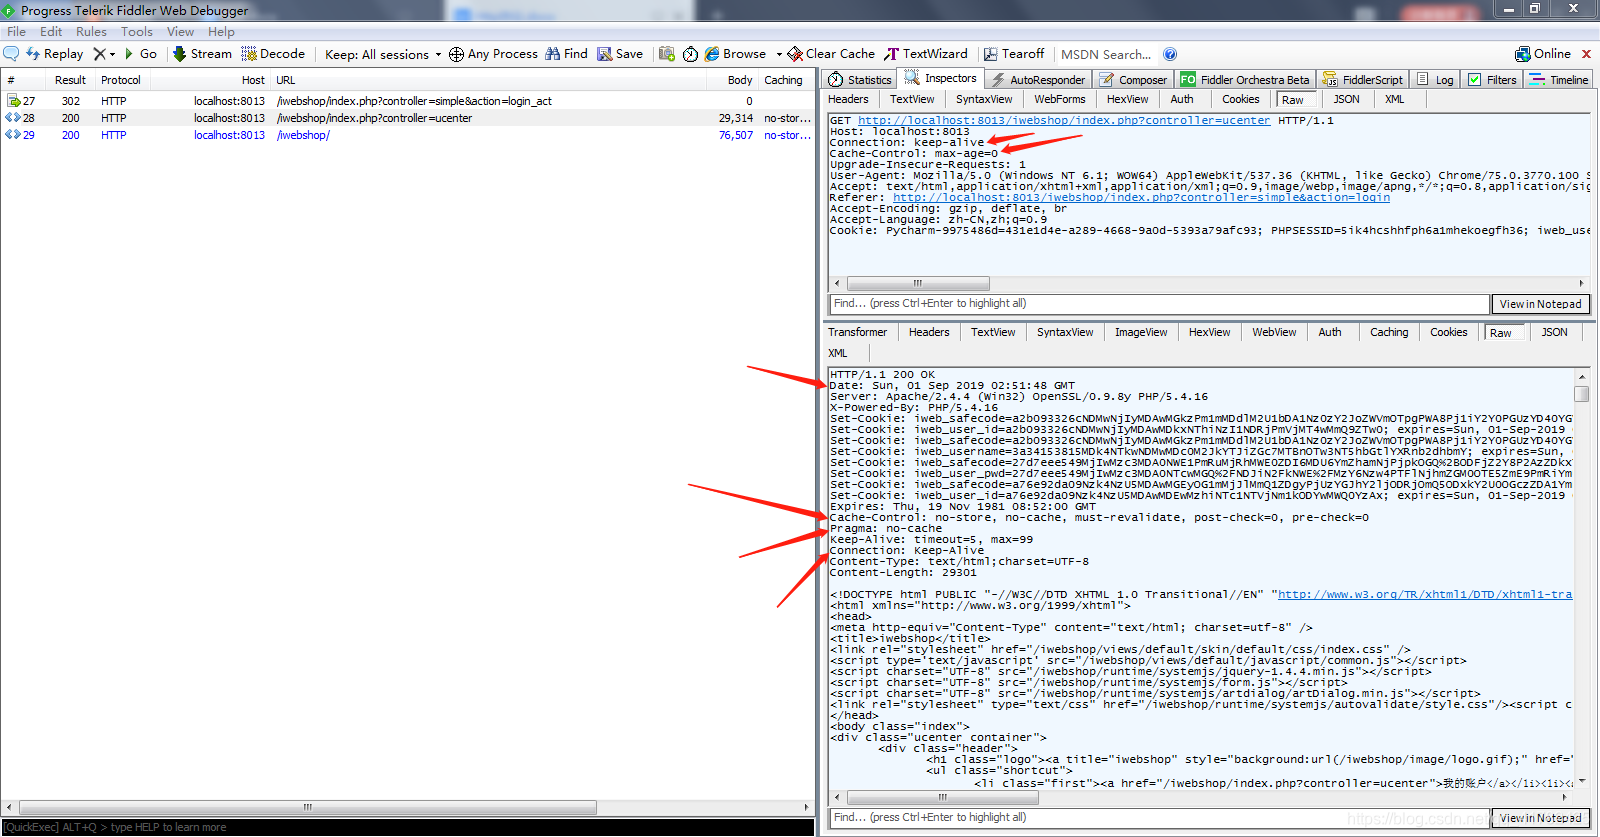1600x837 pixels.
Task: Open the Remove sessions dropdown arrow
Action: coord(112,54)
